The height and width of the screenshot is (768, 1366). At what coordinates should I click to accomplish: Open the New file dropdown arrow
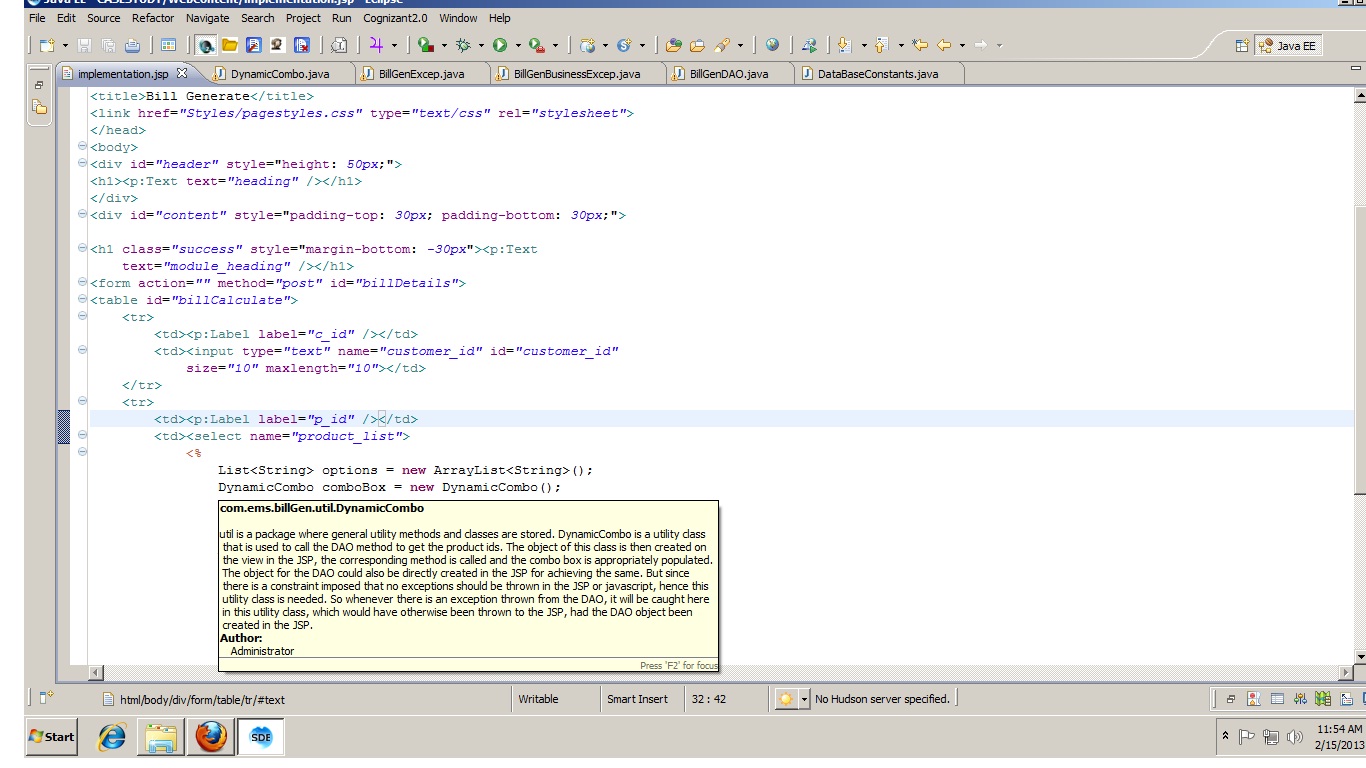pyautogui.click(x=65, y=45)
